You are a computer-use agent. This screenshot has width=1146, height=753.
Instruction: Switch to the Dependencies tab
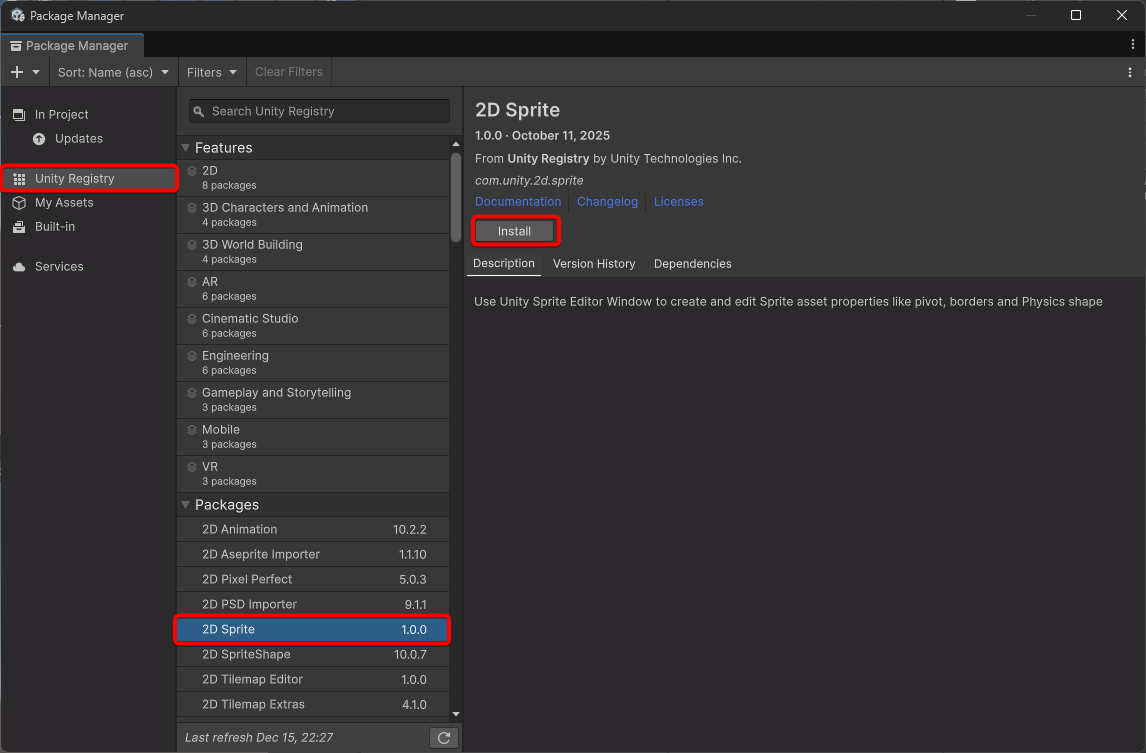coord(692,264)
